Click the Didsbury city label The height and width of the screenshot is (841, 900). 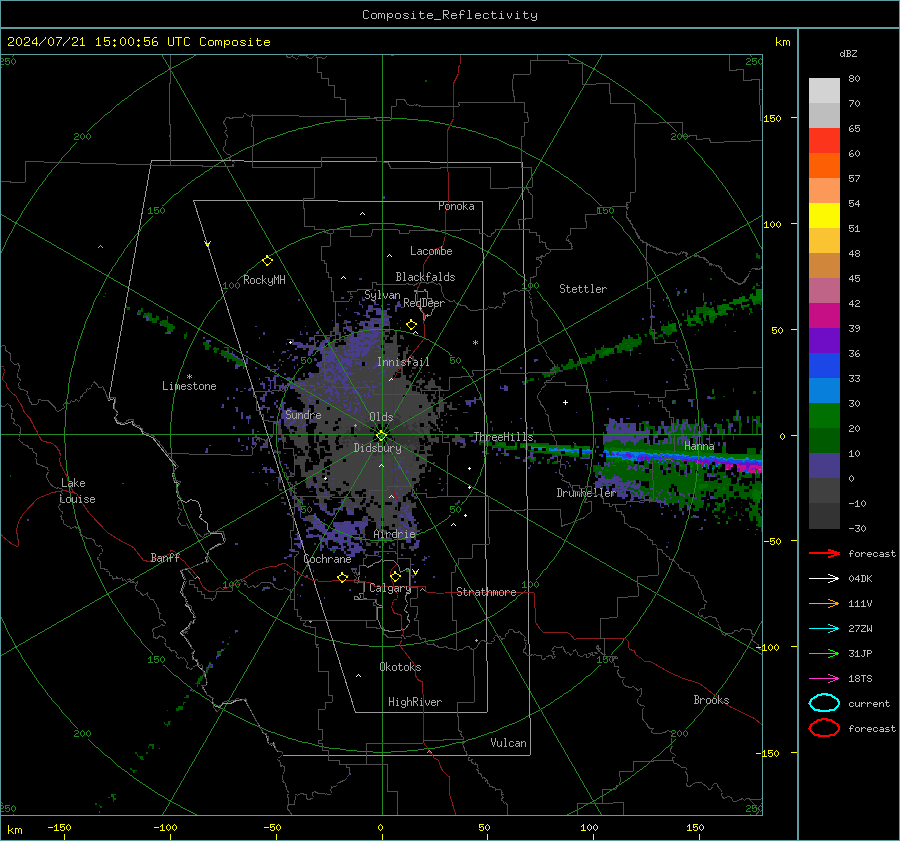click(x=377, y=448)
